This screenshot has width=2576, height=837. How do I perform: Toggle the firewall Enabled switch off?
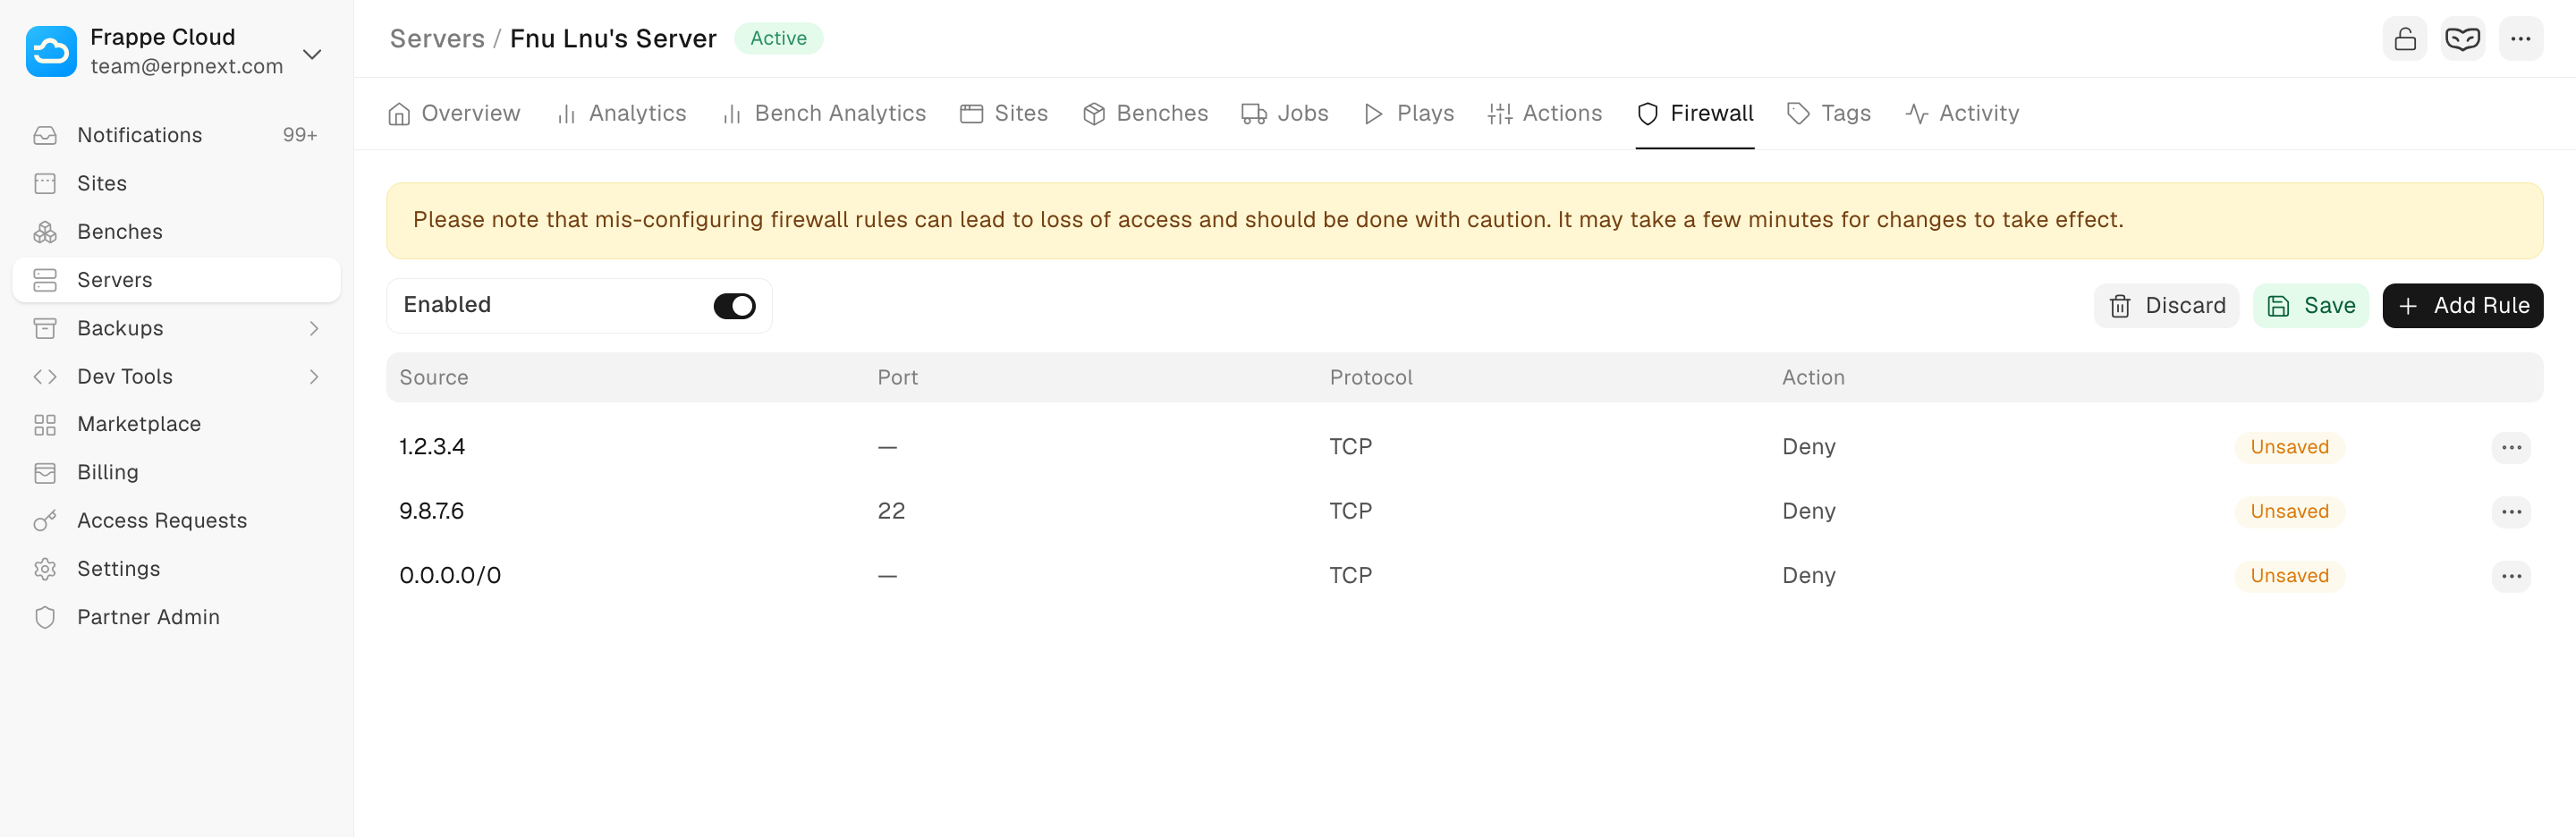click(x=734, y=306)
